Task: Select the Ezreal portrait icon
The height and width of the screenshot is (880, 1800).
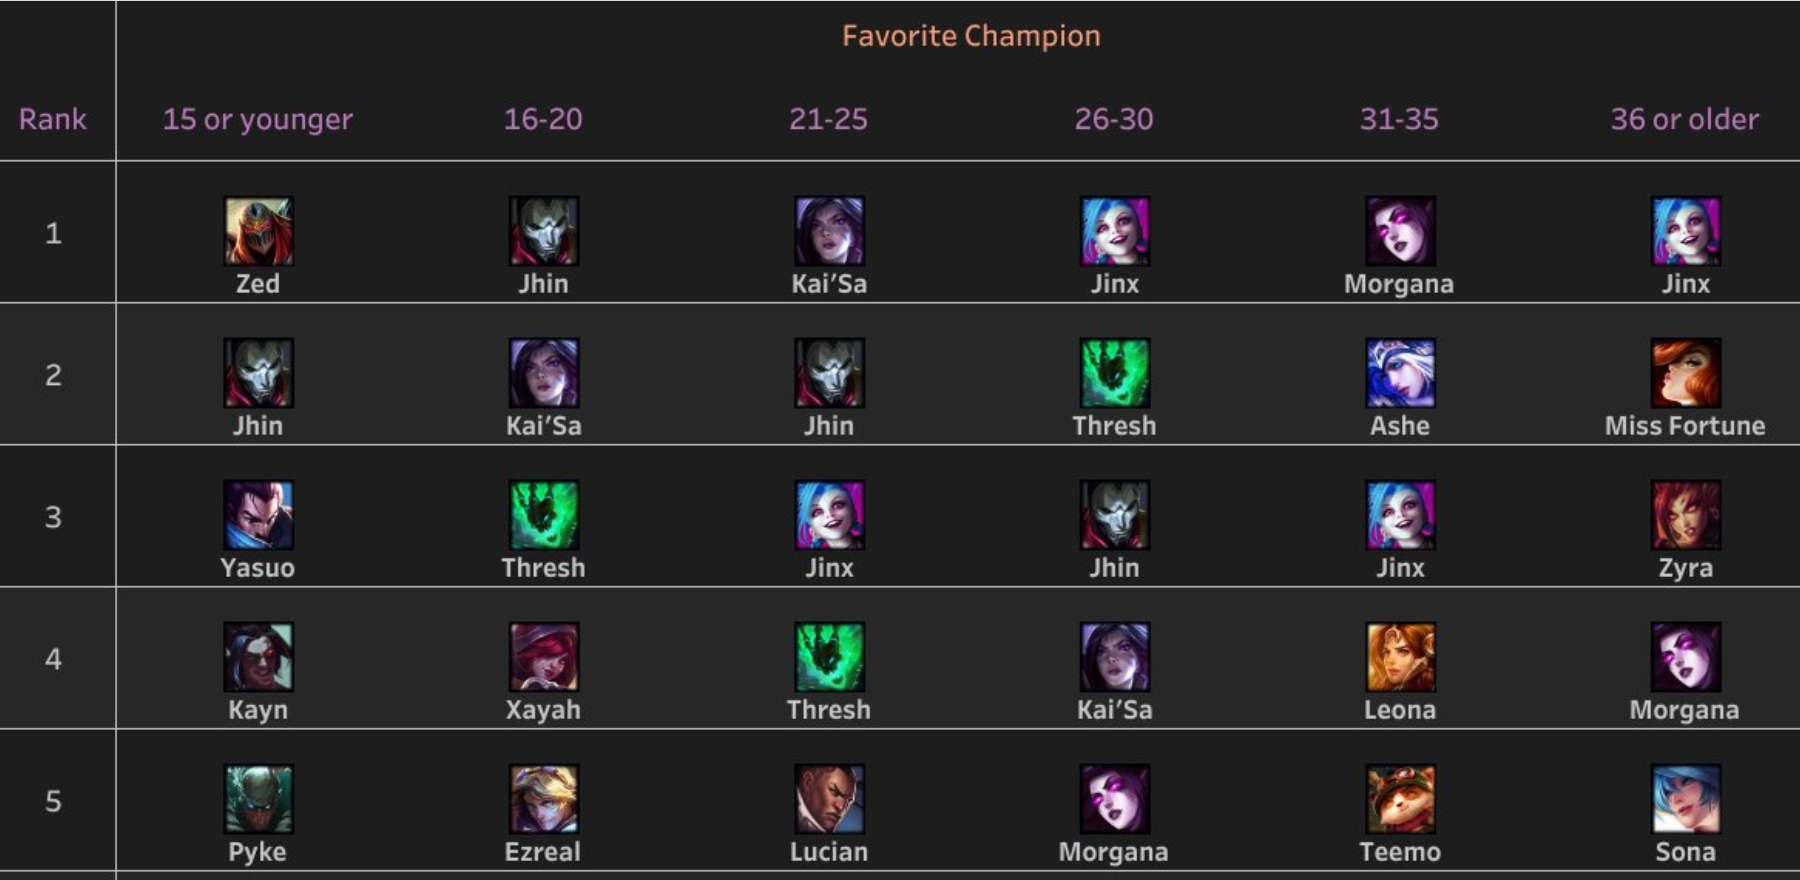Action: coord(544,799)
